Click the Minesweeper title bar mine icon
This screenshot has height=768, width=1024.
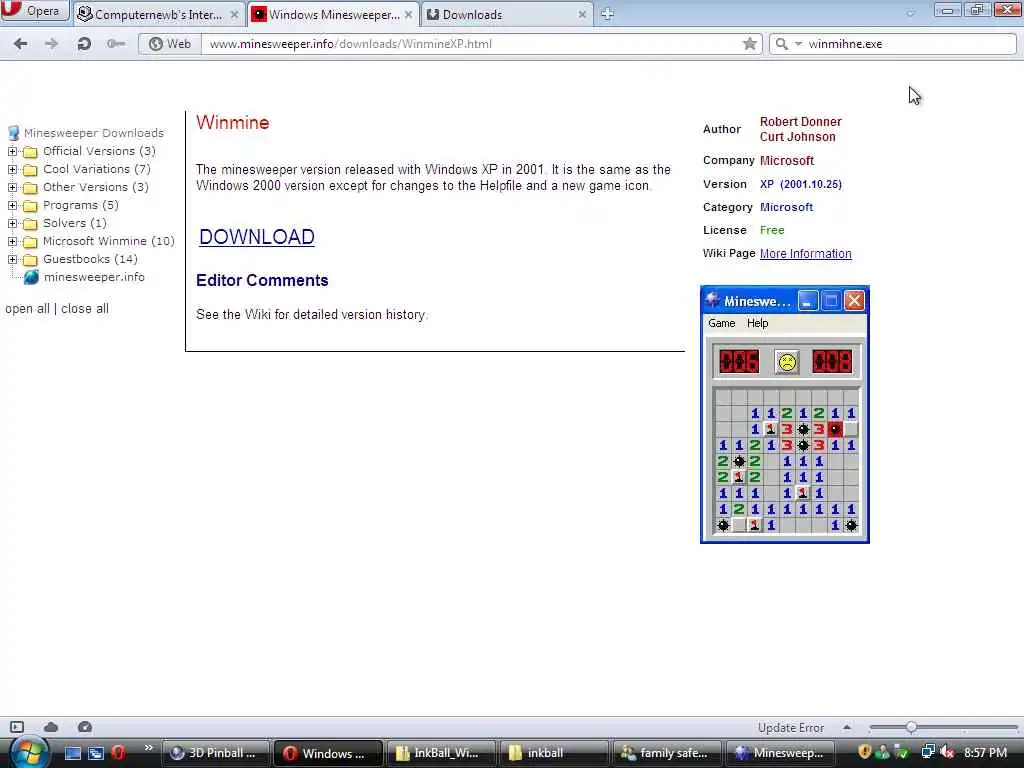tap(712, 300)
